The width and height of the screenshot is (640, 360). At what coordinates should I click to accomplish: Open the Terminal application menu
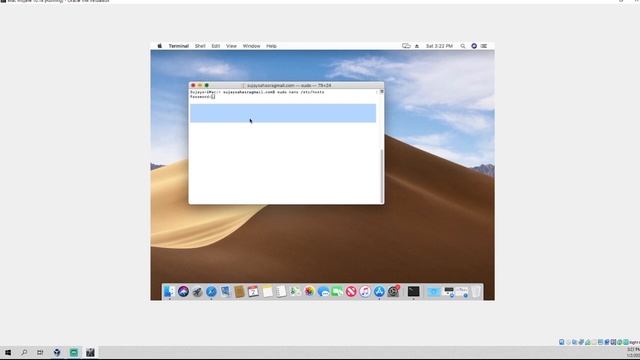point(179,46)
